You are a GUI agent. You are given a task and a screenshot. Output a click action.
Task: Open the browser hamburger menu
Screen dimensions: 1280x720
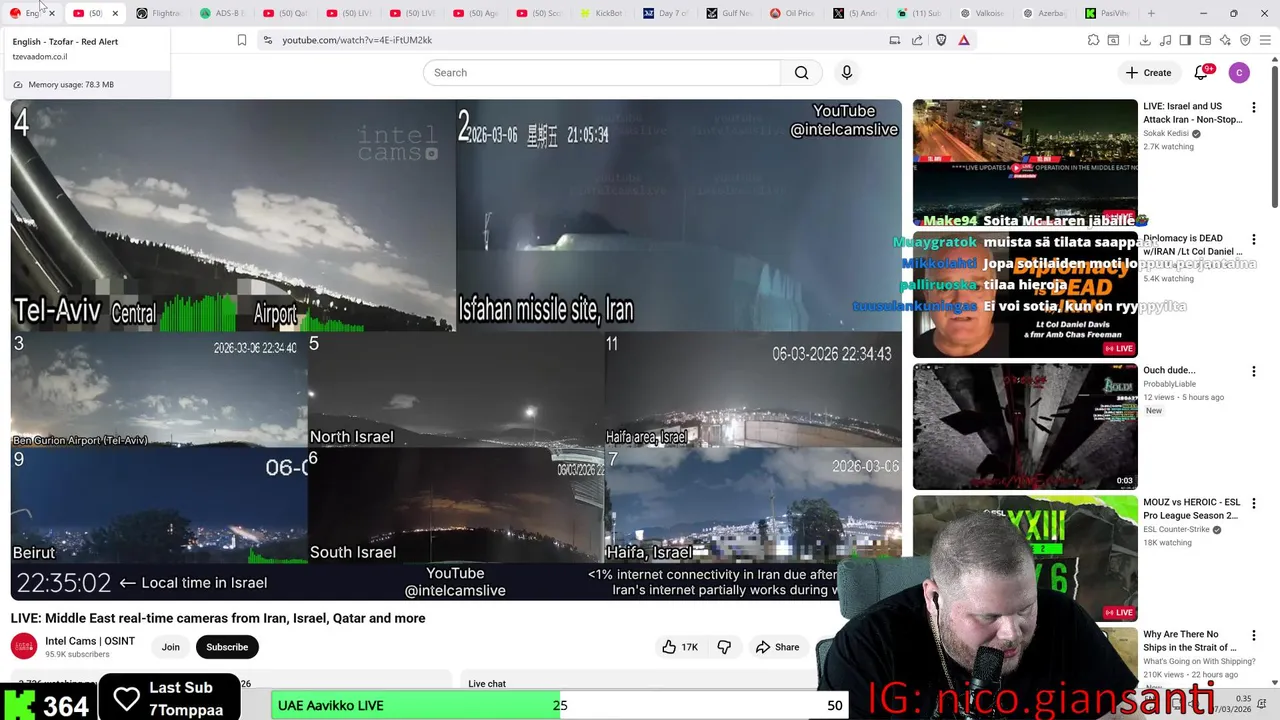coord(1266,40)
